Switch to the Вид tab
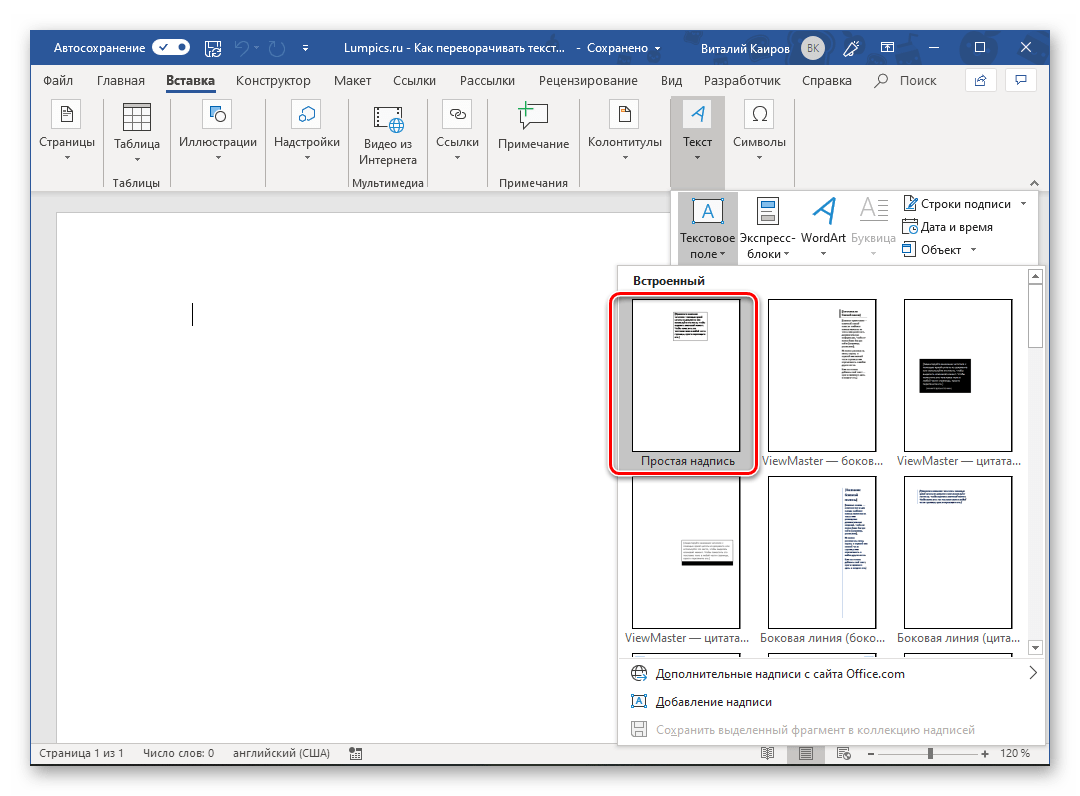The height and width of the screenshot is (796, 1080). pos(671,81)
